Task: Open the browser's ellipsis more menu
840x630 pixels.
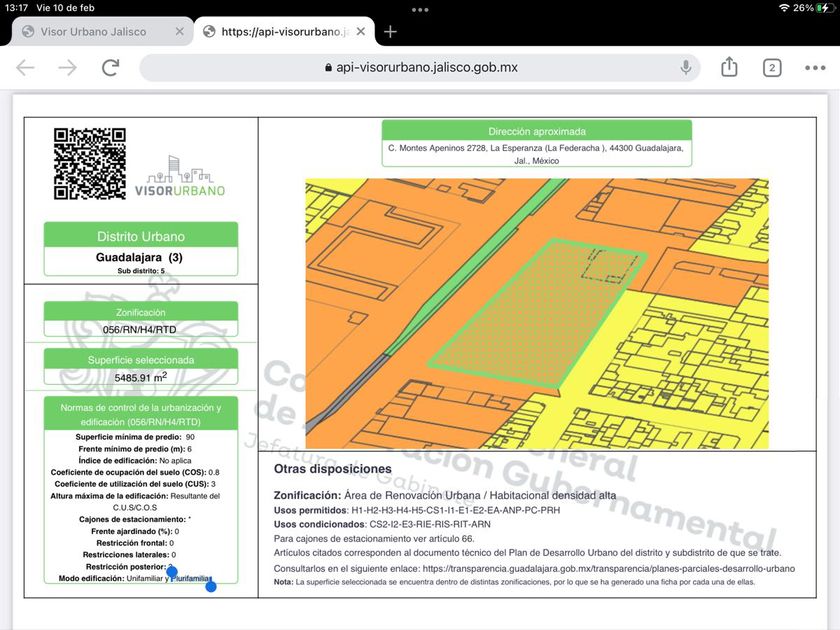Action: click(x=815, y=67)
